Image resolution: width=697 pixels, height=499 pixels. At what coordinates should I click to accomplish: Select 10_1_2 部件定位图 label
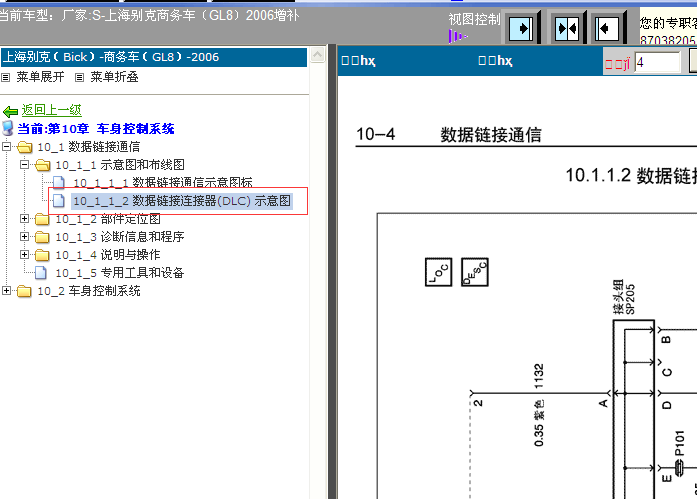pos(108,219)
